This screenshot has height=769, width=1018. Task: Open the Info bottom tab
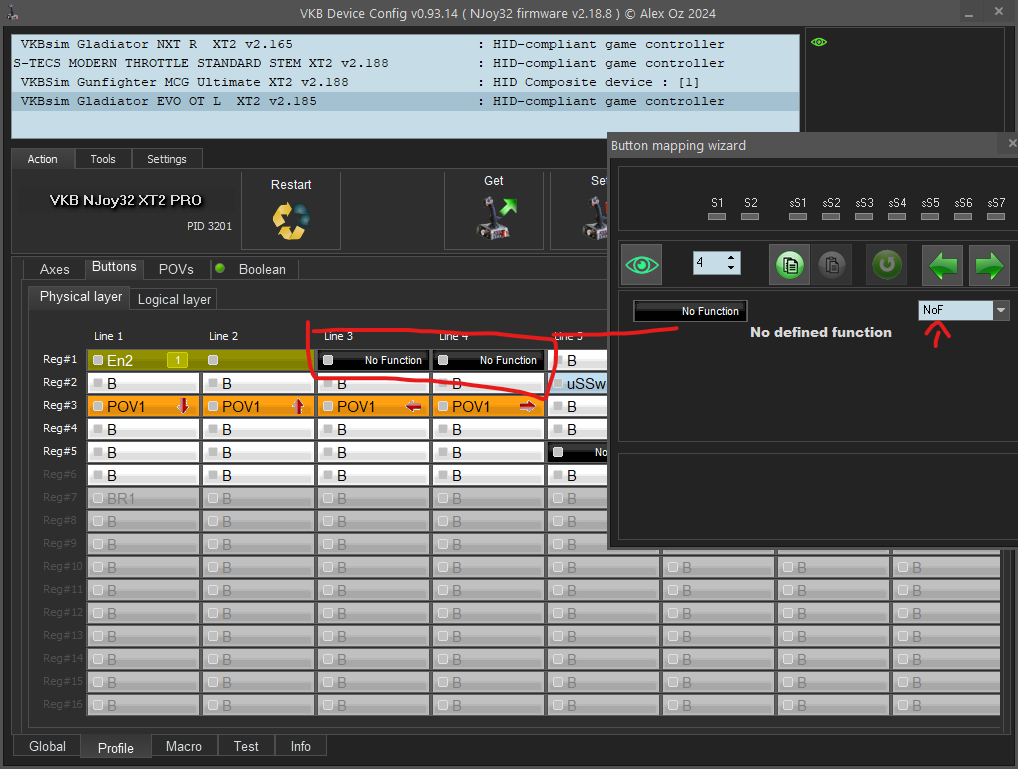301,746
